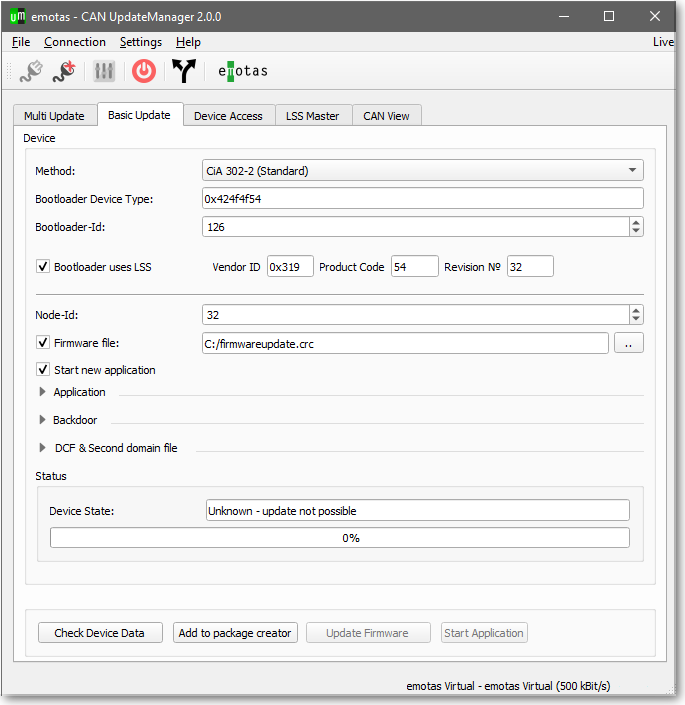Viewport: 685px width, 705px height.
Task: Click the browse button next to firmware file
Action: (628, 343)
